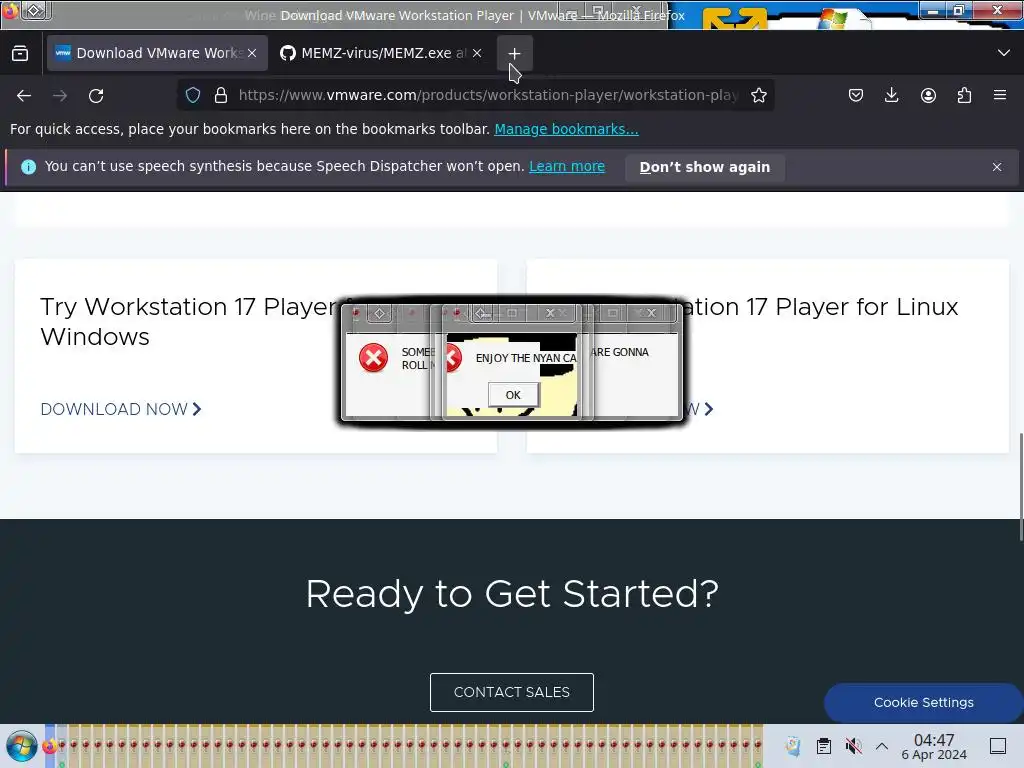This screenshot has width=1024, height=768.
Task: Click OK in the Nyan Cat dialog
Action: [x=513, y=395]
